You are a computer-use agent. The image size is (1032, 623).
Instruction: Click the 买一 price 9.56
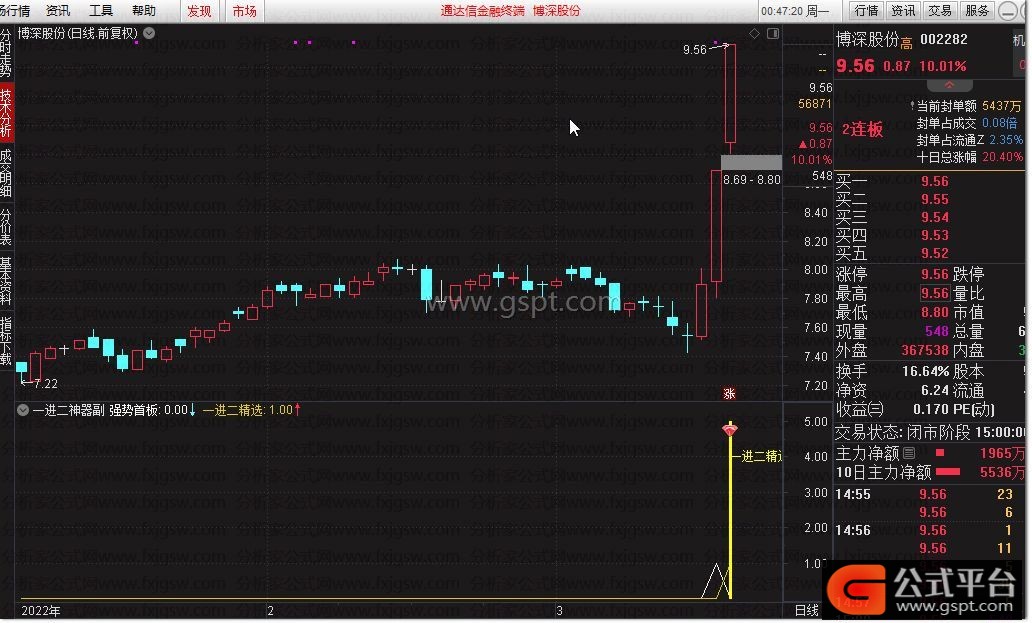tap(935, 181)
